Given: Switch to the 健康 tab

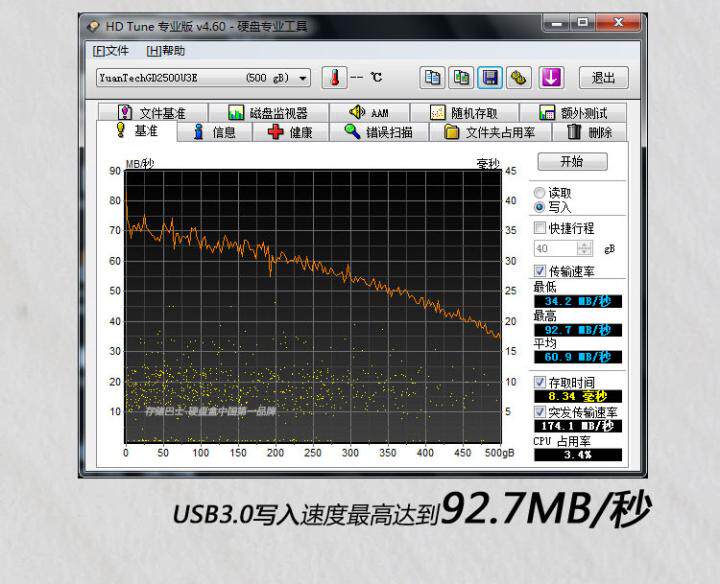Looking at the screenshot, I should point(291,132).
